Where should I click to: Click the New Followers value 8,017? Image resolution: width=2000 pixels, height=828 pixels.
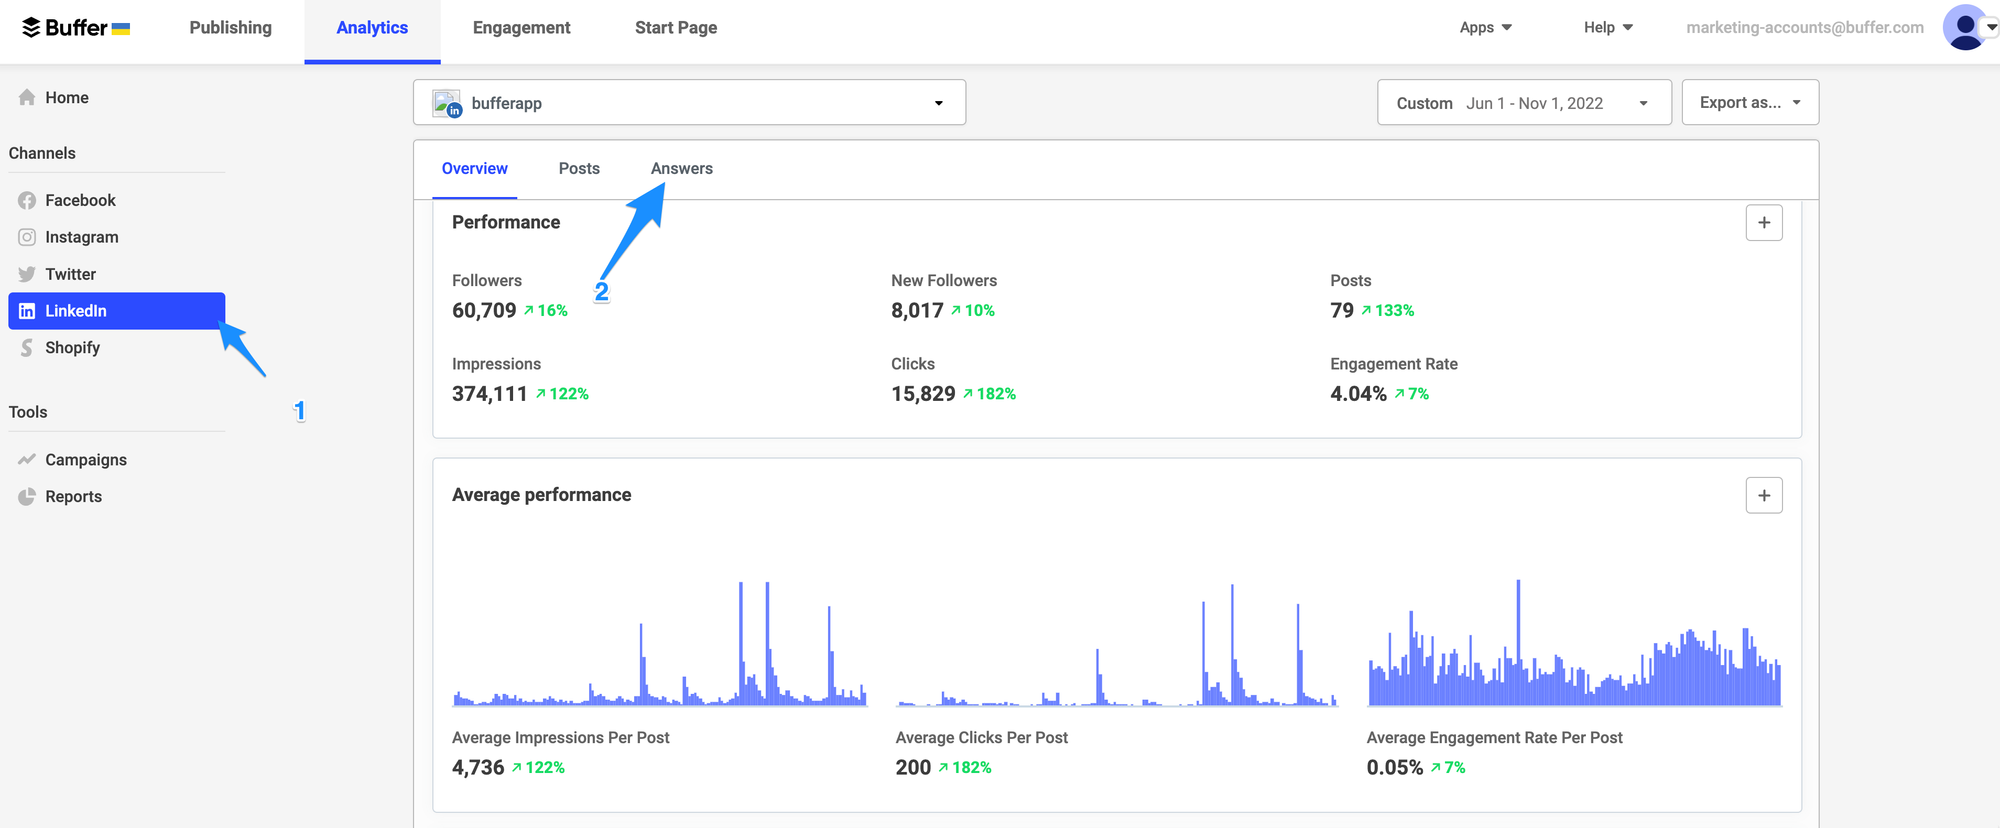tap(917, 310)
